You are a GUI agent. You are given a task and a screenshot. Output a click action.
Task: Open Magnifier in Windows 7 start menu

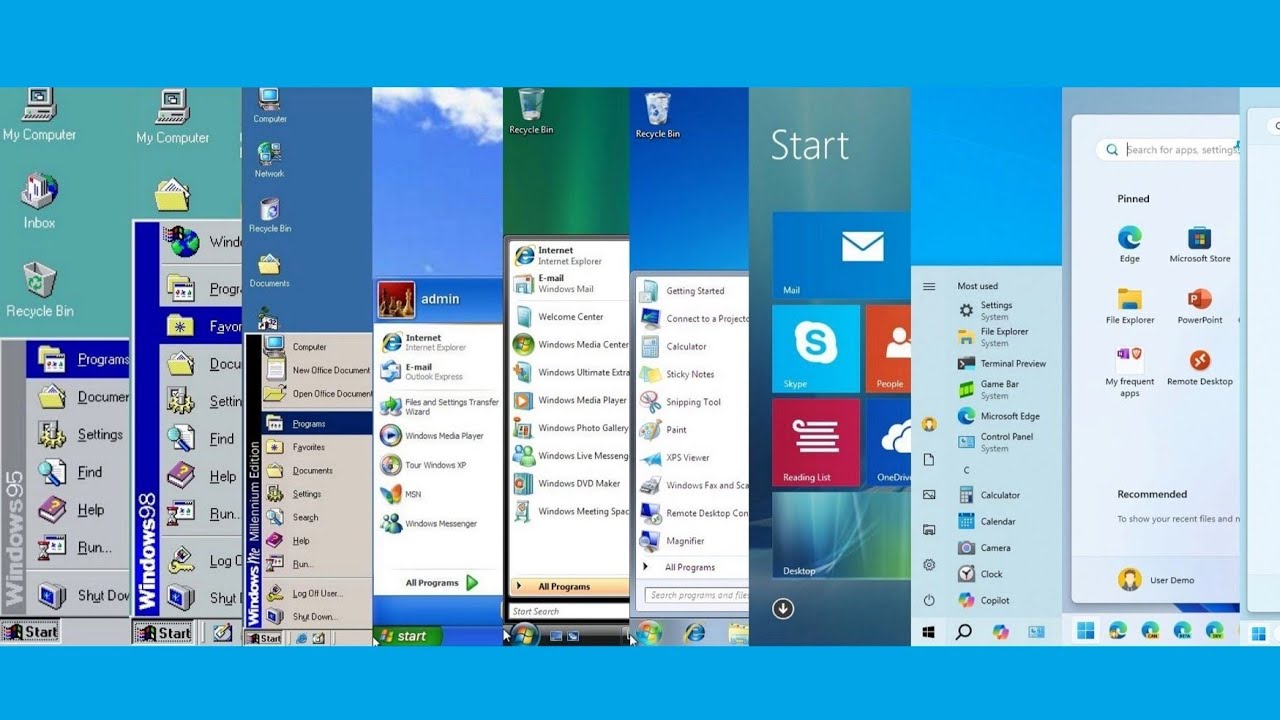point(673,541)
